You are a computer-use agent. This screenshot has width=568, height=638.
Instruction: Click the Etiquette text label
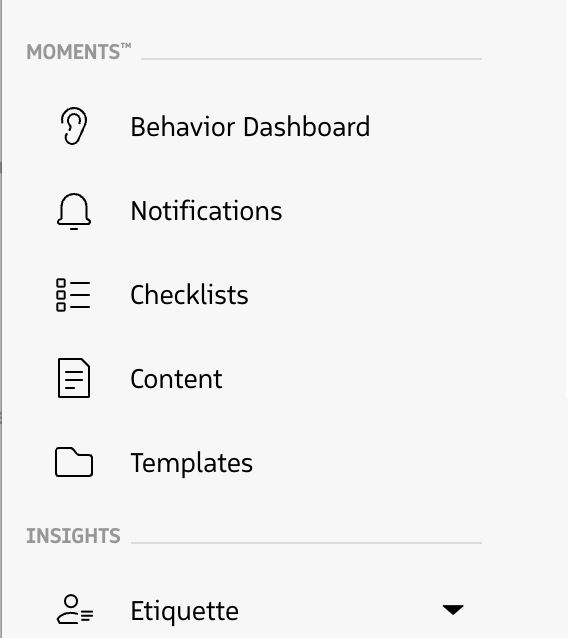coord(184,611)
